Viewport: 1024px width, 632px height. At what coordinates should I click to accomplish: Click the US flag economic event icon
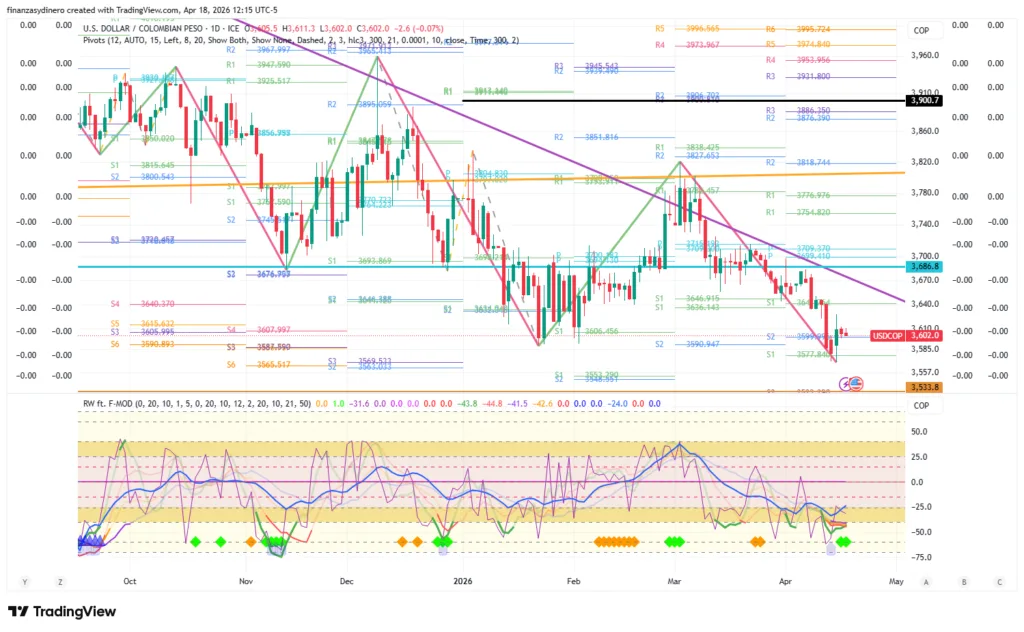(x=857, y=383)
